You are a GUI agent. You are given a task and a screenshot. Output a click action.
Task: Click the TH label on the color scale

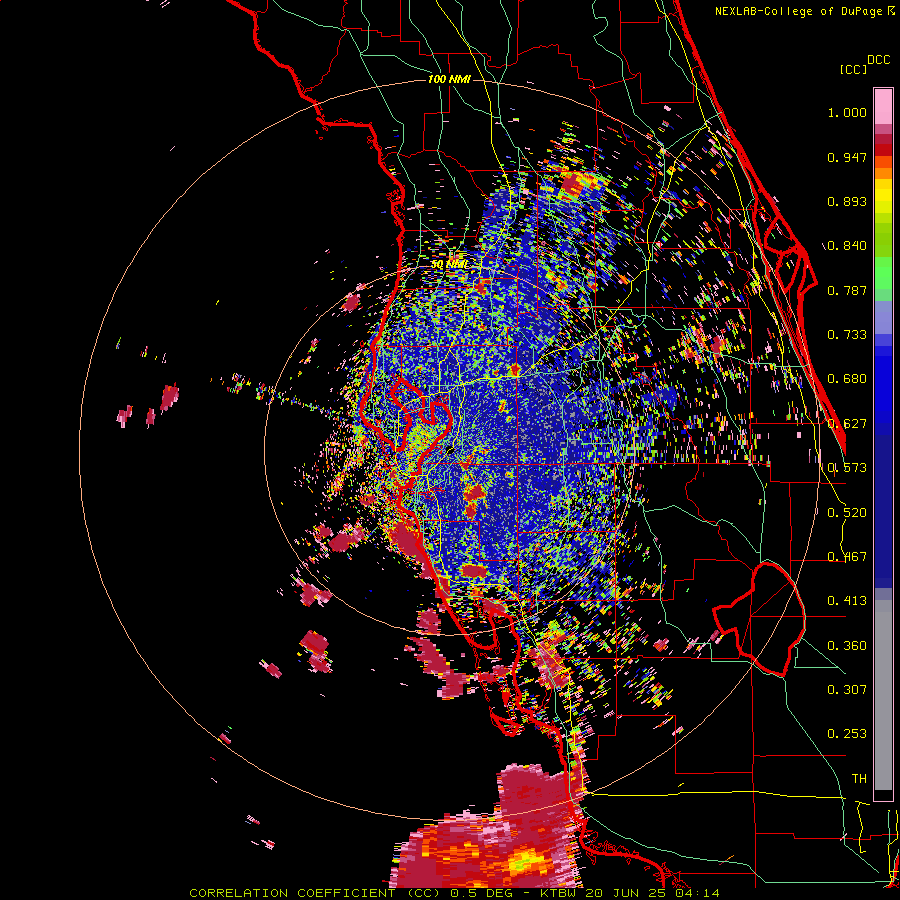coord(859,778)
